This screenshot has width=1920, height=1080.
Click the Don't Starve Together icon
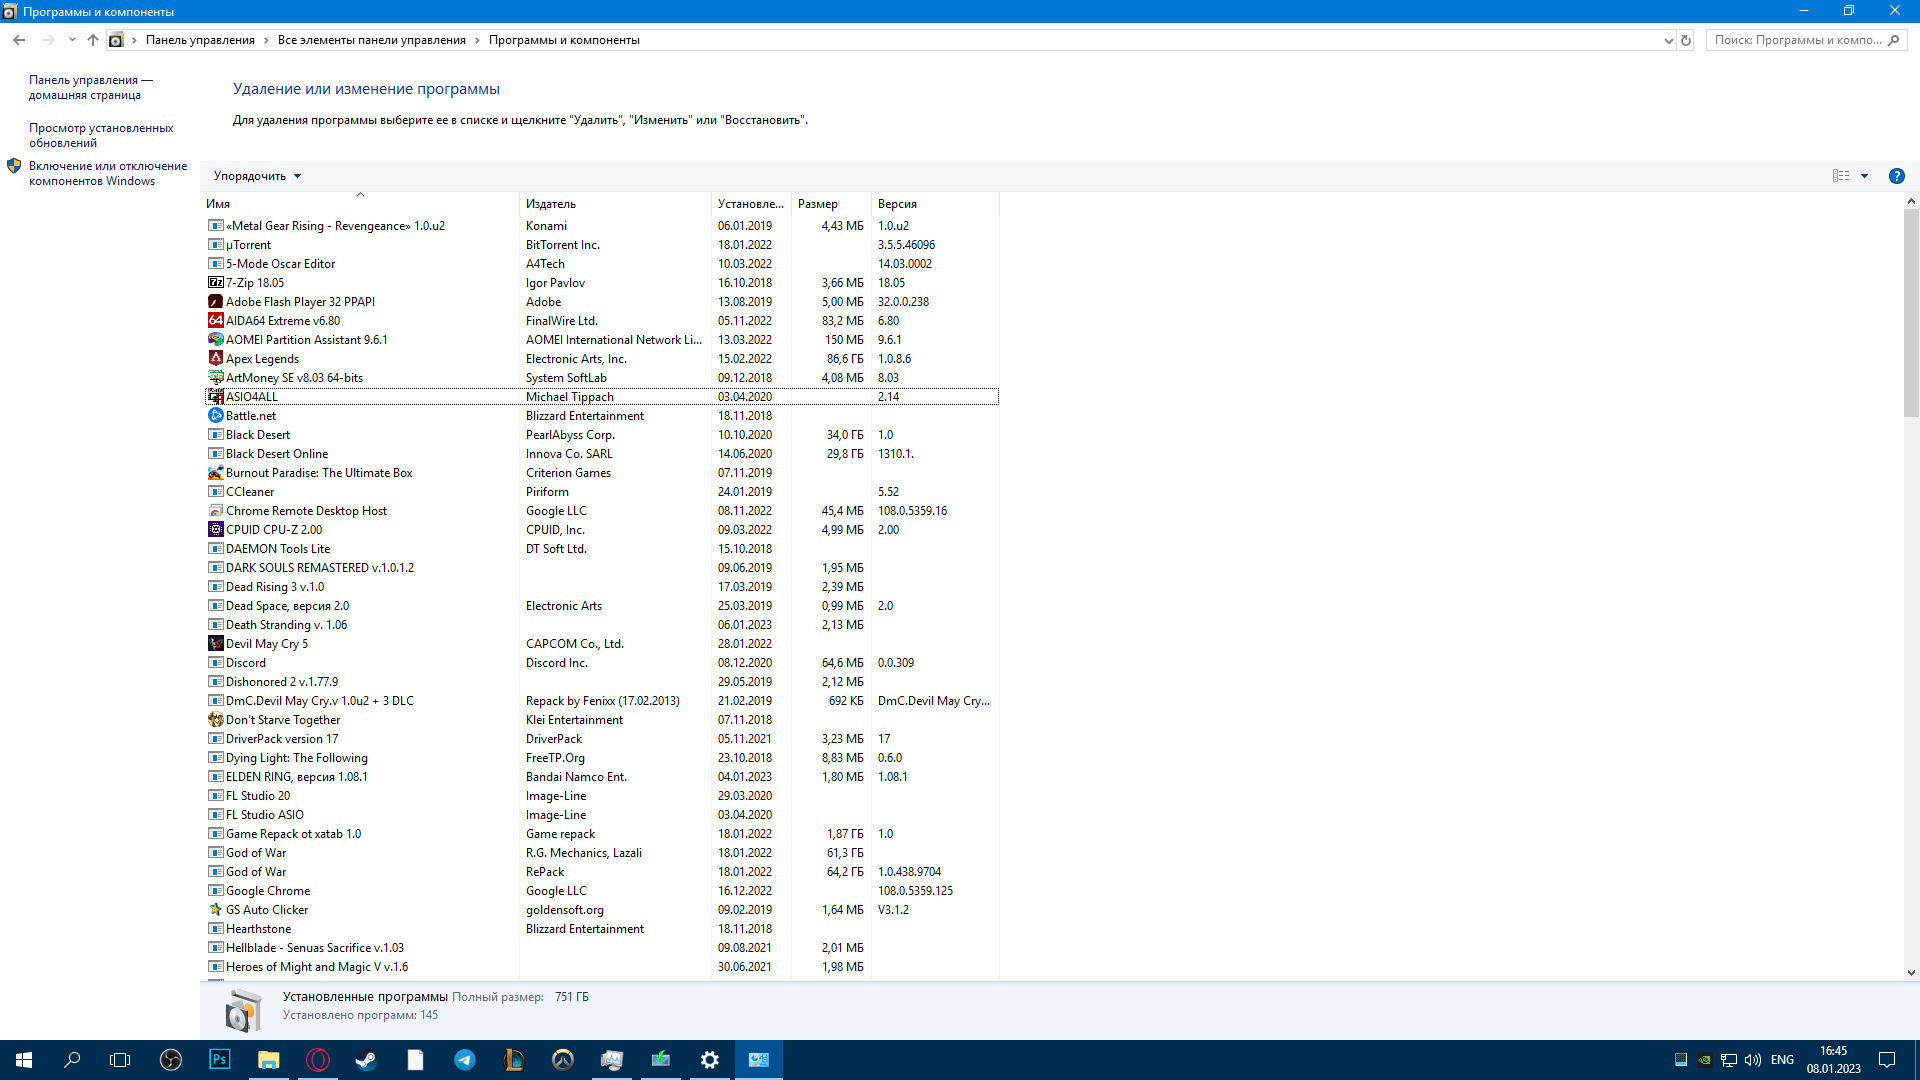coord(215,720)
